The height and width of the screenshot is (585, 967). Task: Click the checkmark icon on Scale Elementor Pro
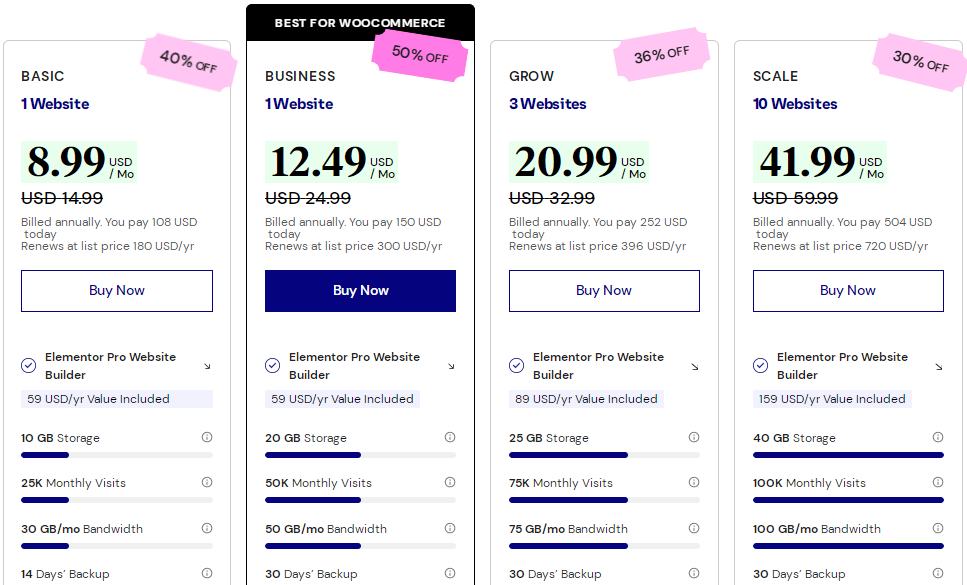[760, 365]
